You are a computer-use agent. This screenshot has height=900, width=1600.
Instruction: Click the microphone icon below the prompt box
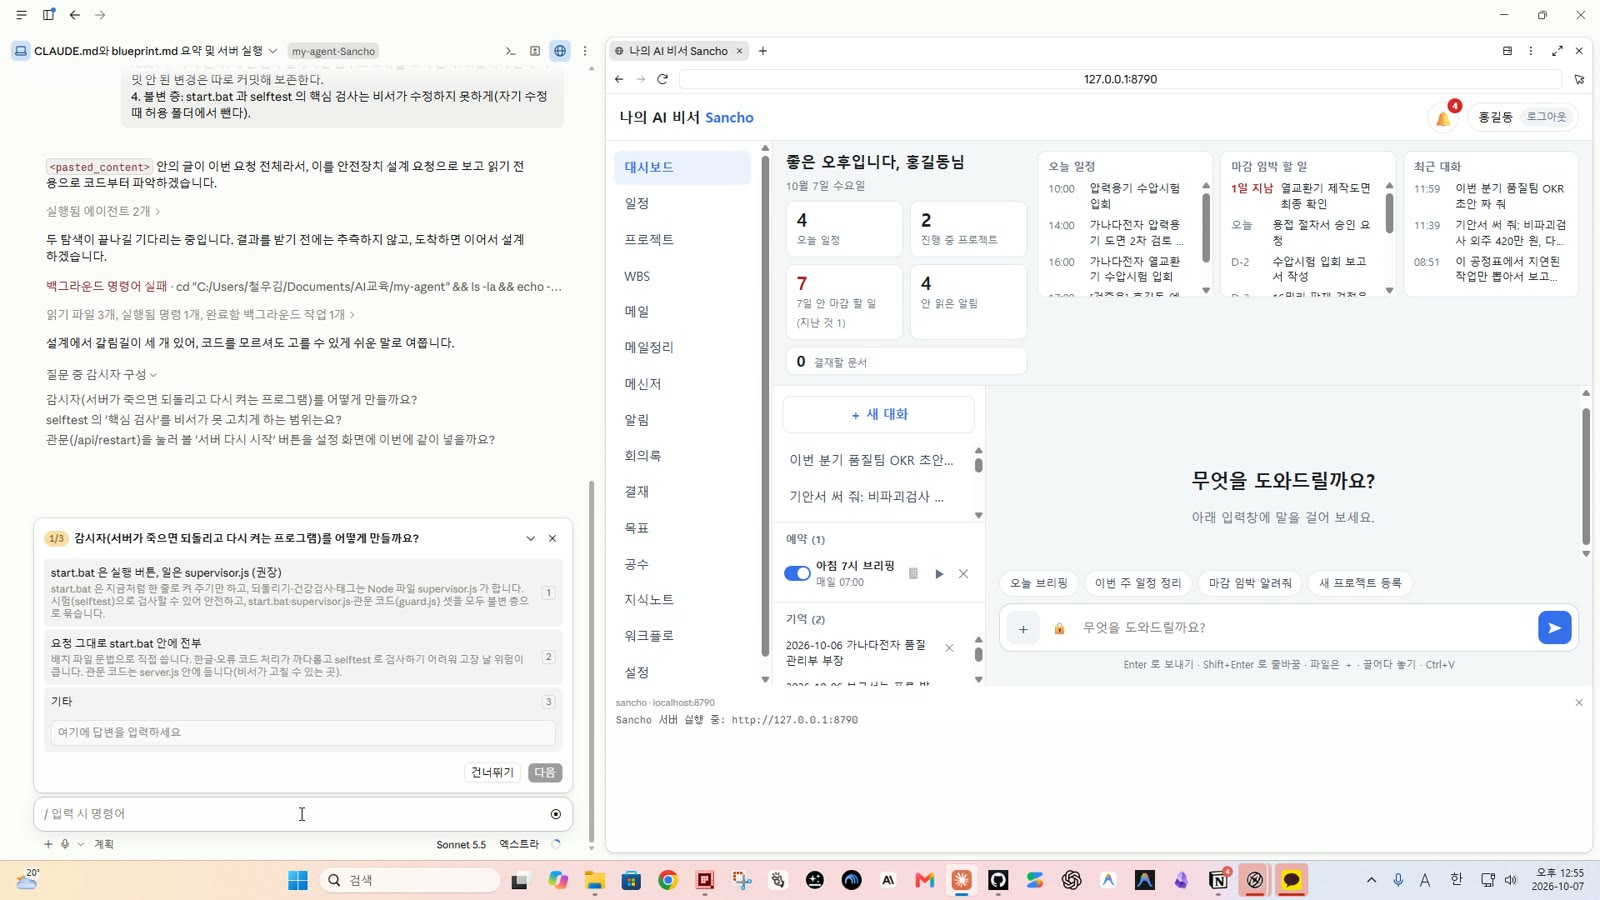tap(65, 844)
